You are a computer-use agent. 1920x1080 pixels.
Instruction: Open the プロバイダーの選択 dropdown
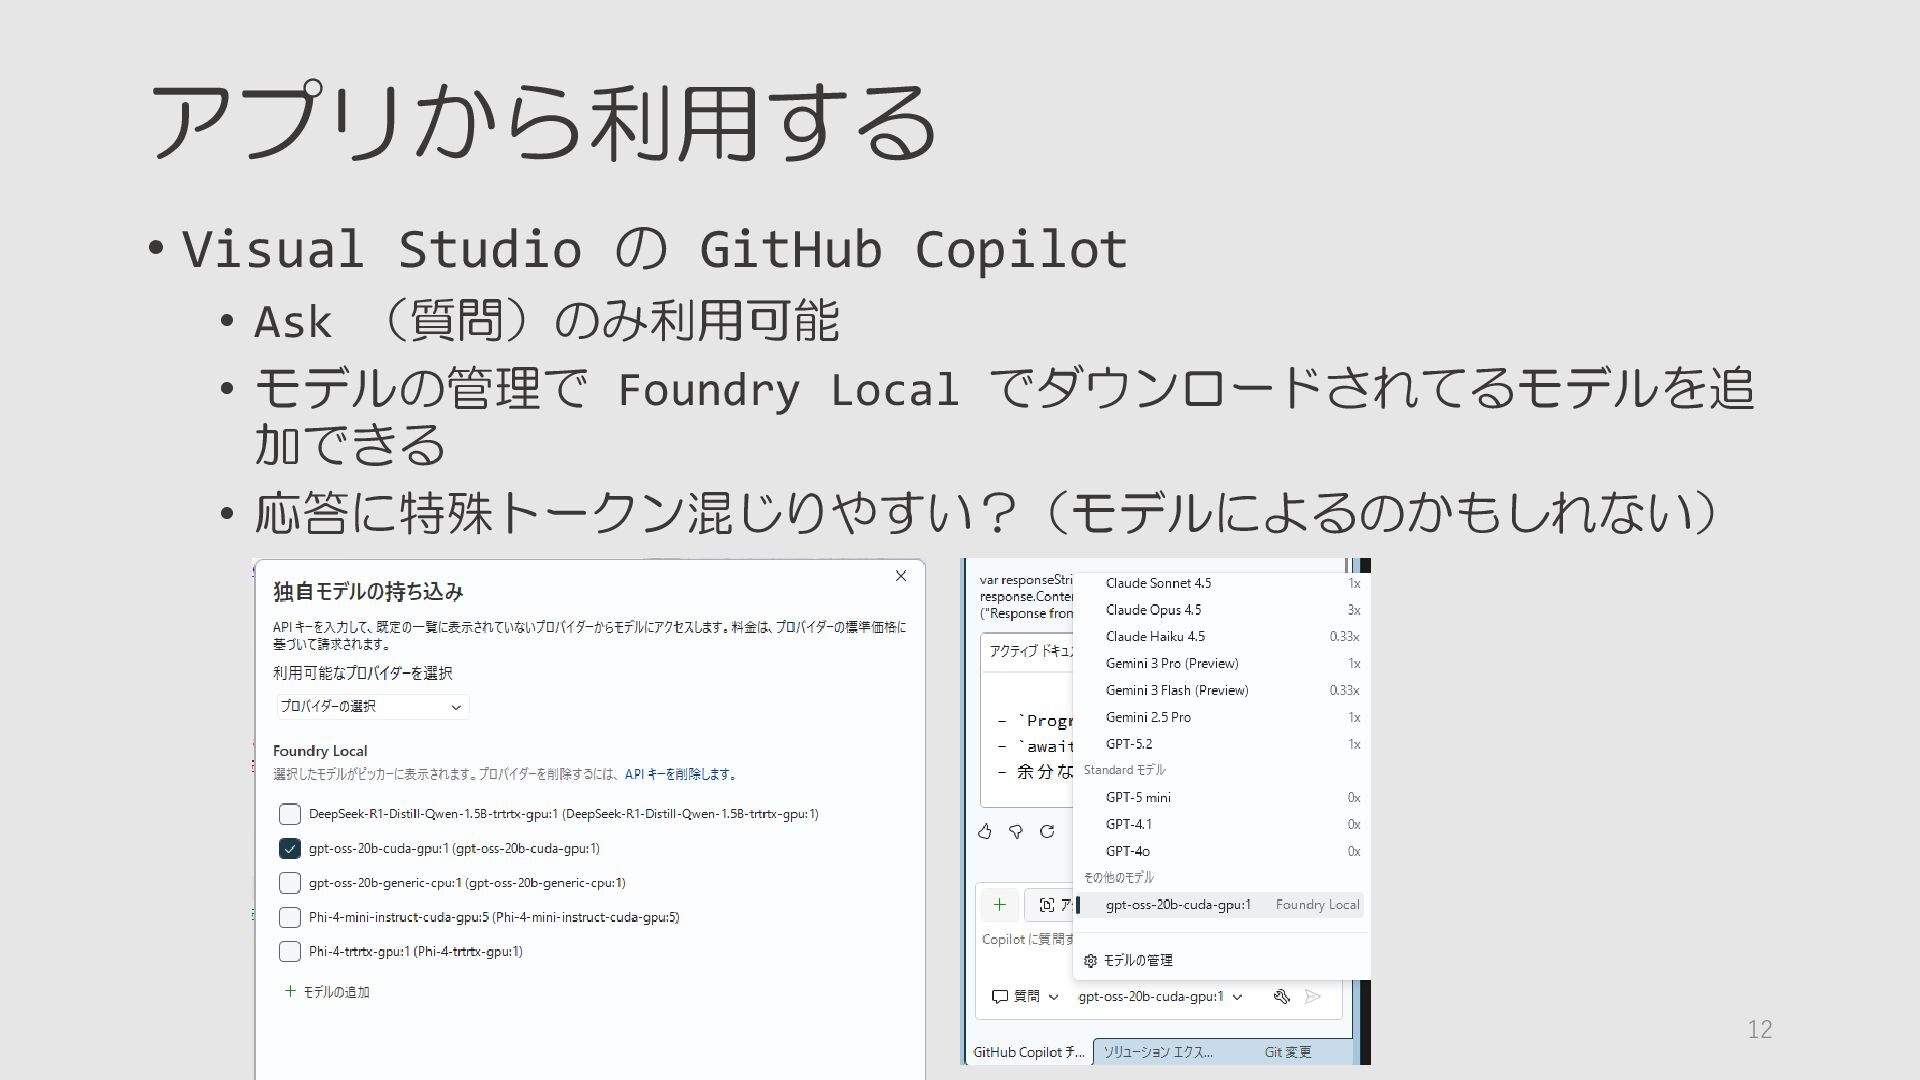tap(372, 707)
